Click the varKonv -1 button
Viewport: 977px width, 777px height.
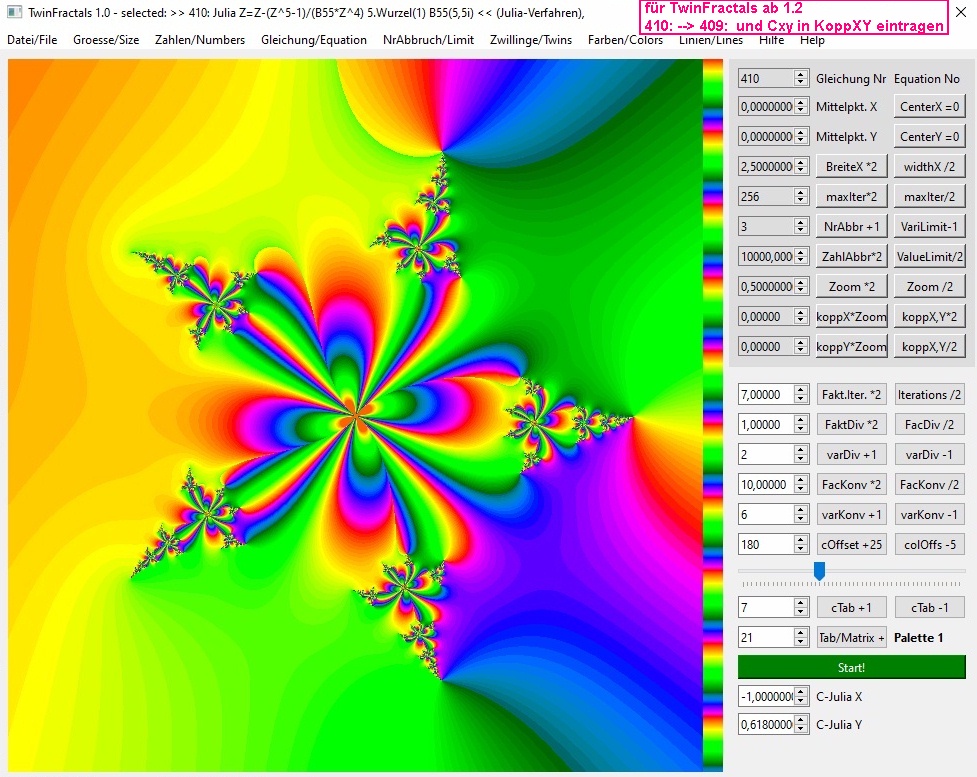coord(930,515)
